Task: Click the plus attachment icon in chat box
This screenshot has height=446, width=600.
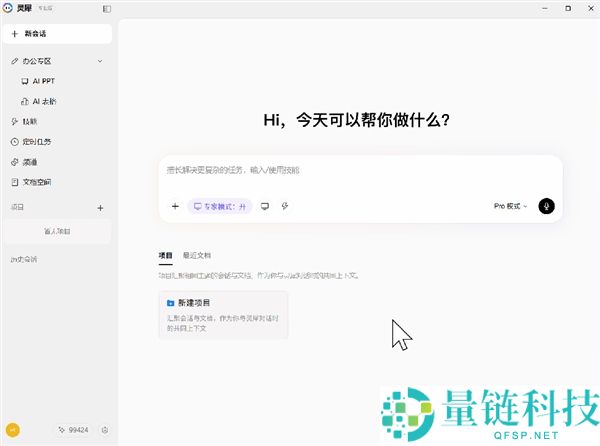Action: pos(175,207)
